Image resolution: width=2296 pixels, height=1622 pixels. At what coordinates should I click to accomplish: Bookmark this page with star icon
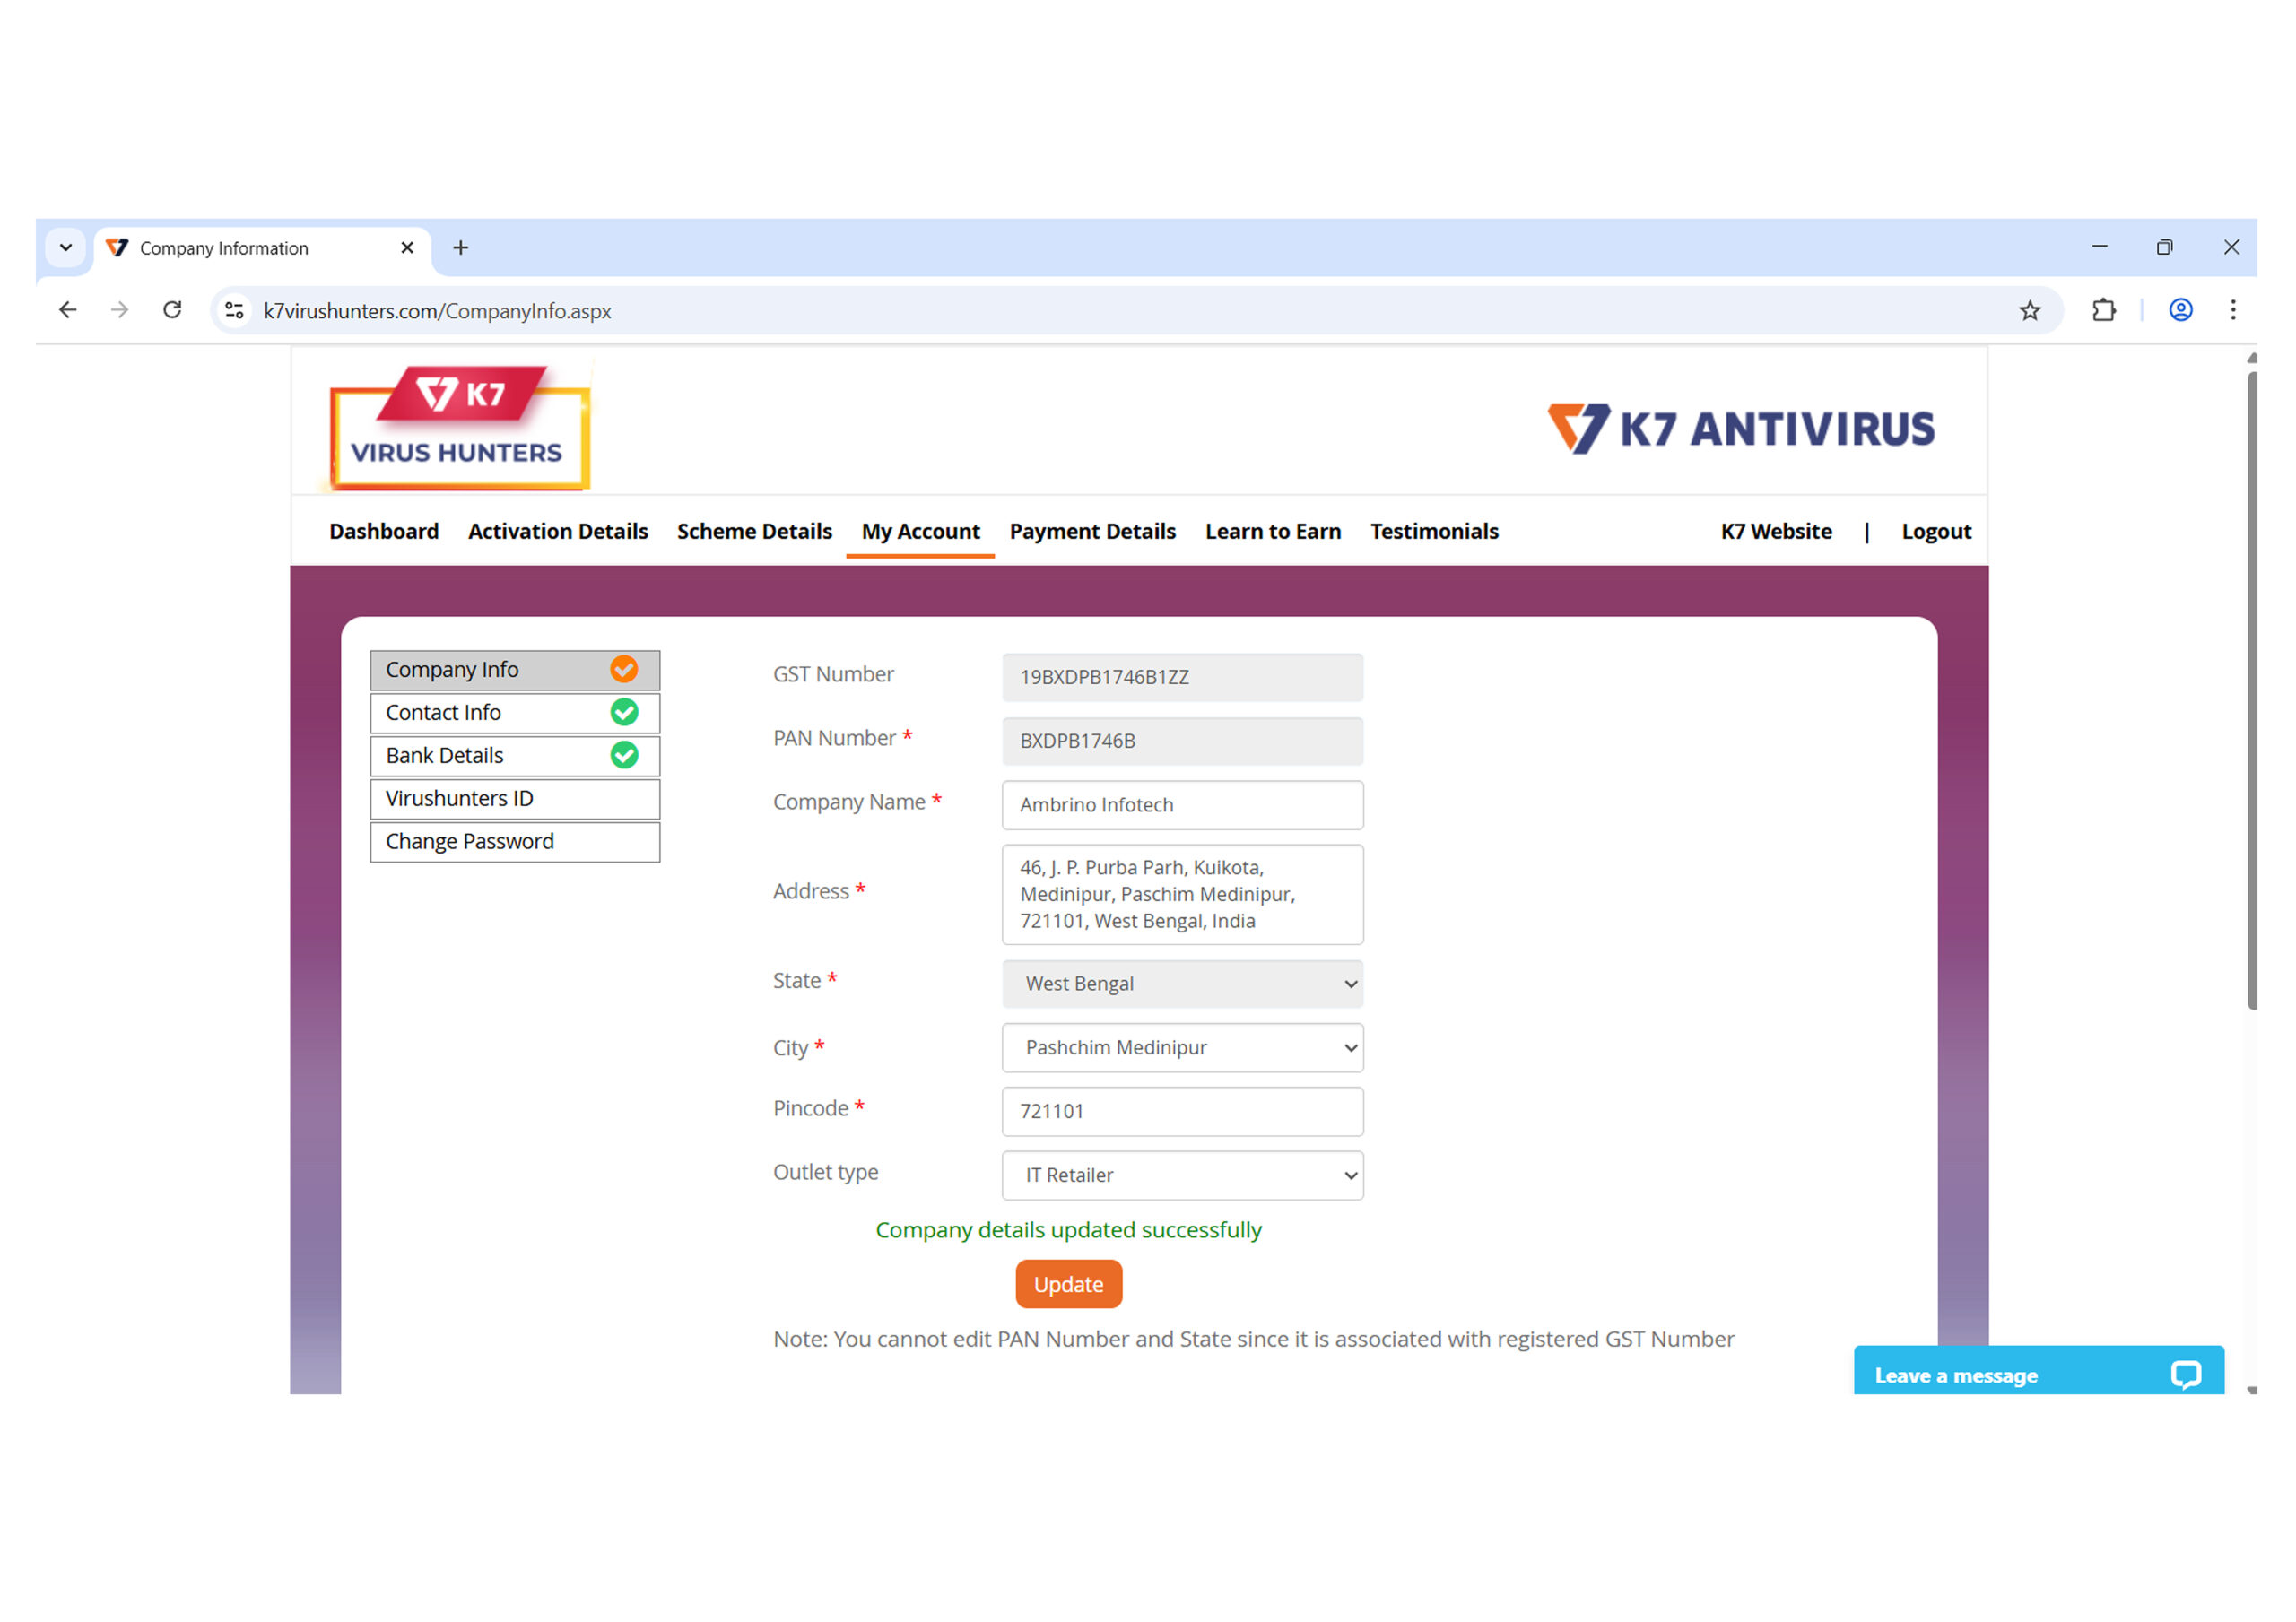click(2029, 311)
